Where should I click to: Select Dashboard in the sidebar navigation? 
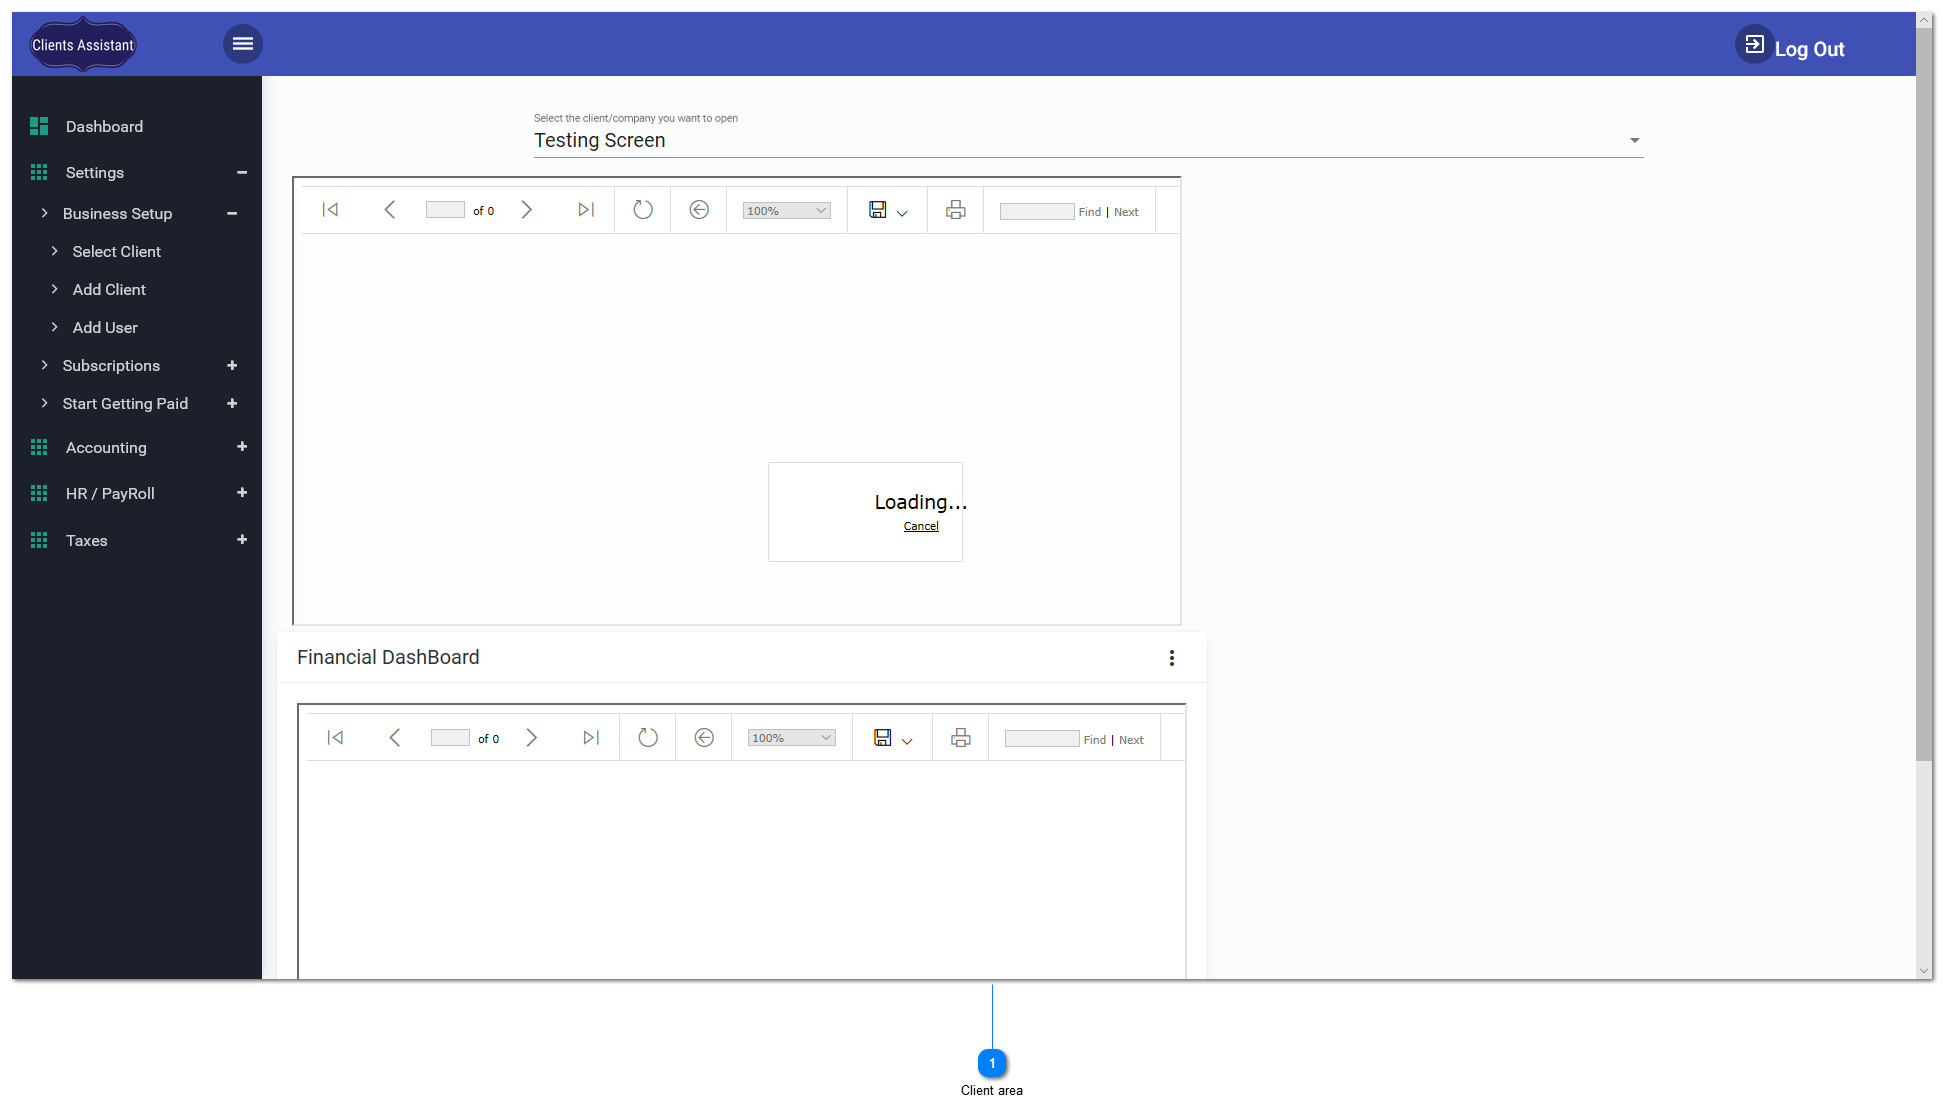(104, 126)
